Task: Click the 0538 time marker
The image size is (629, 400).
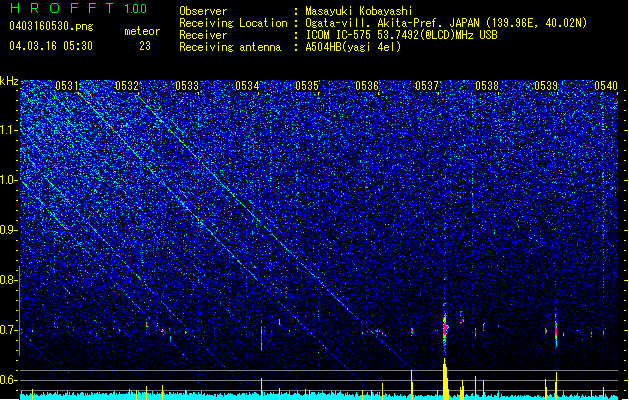Action: [x=487, y=86]
